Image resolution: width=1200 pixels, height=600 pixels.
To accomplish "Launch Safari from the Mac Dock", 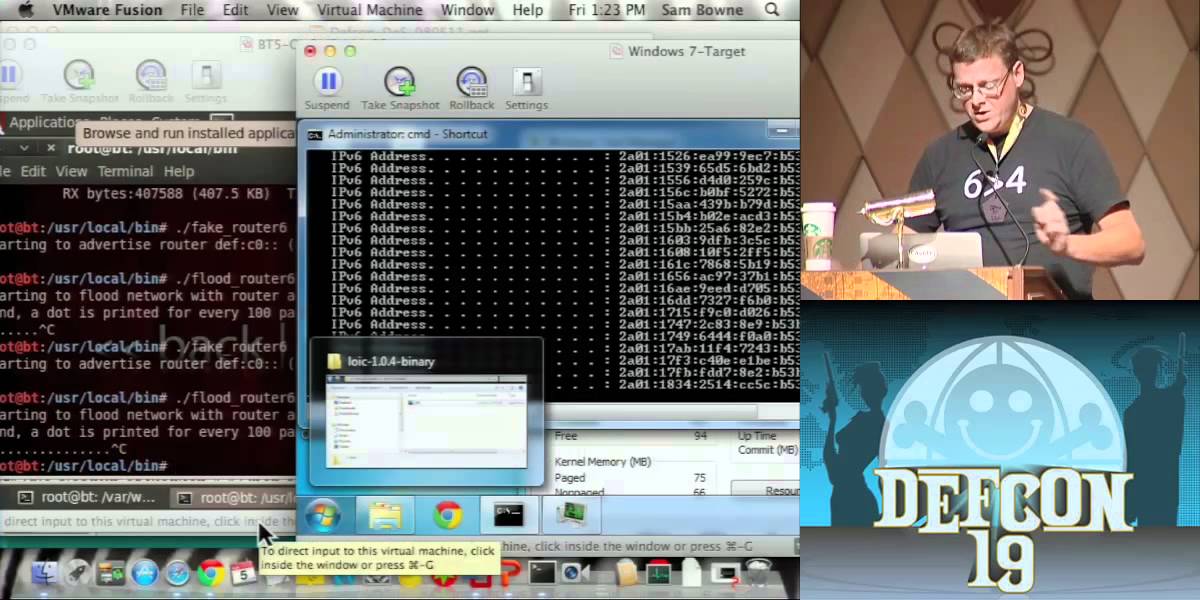I will point(178,574).
